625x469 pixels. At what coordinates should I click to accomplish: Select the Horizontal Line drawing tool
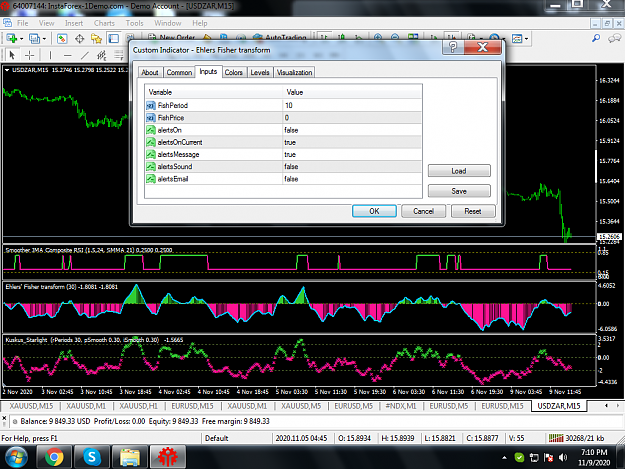click(68, 55)
